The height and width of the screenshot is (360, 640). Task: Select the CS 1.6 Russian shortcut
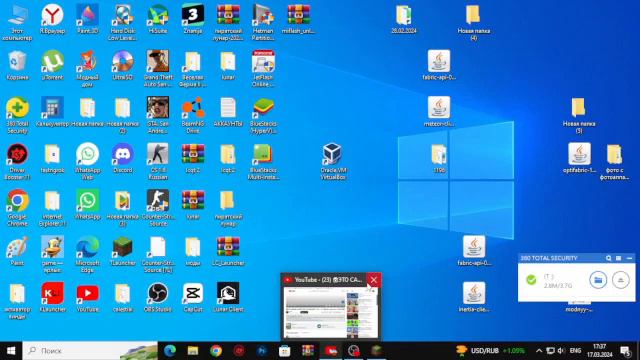pos(158,162)
